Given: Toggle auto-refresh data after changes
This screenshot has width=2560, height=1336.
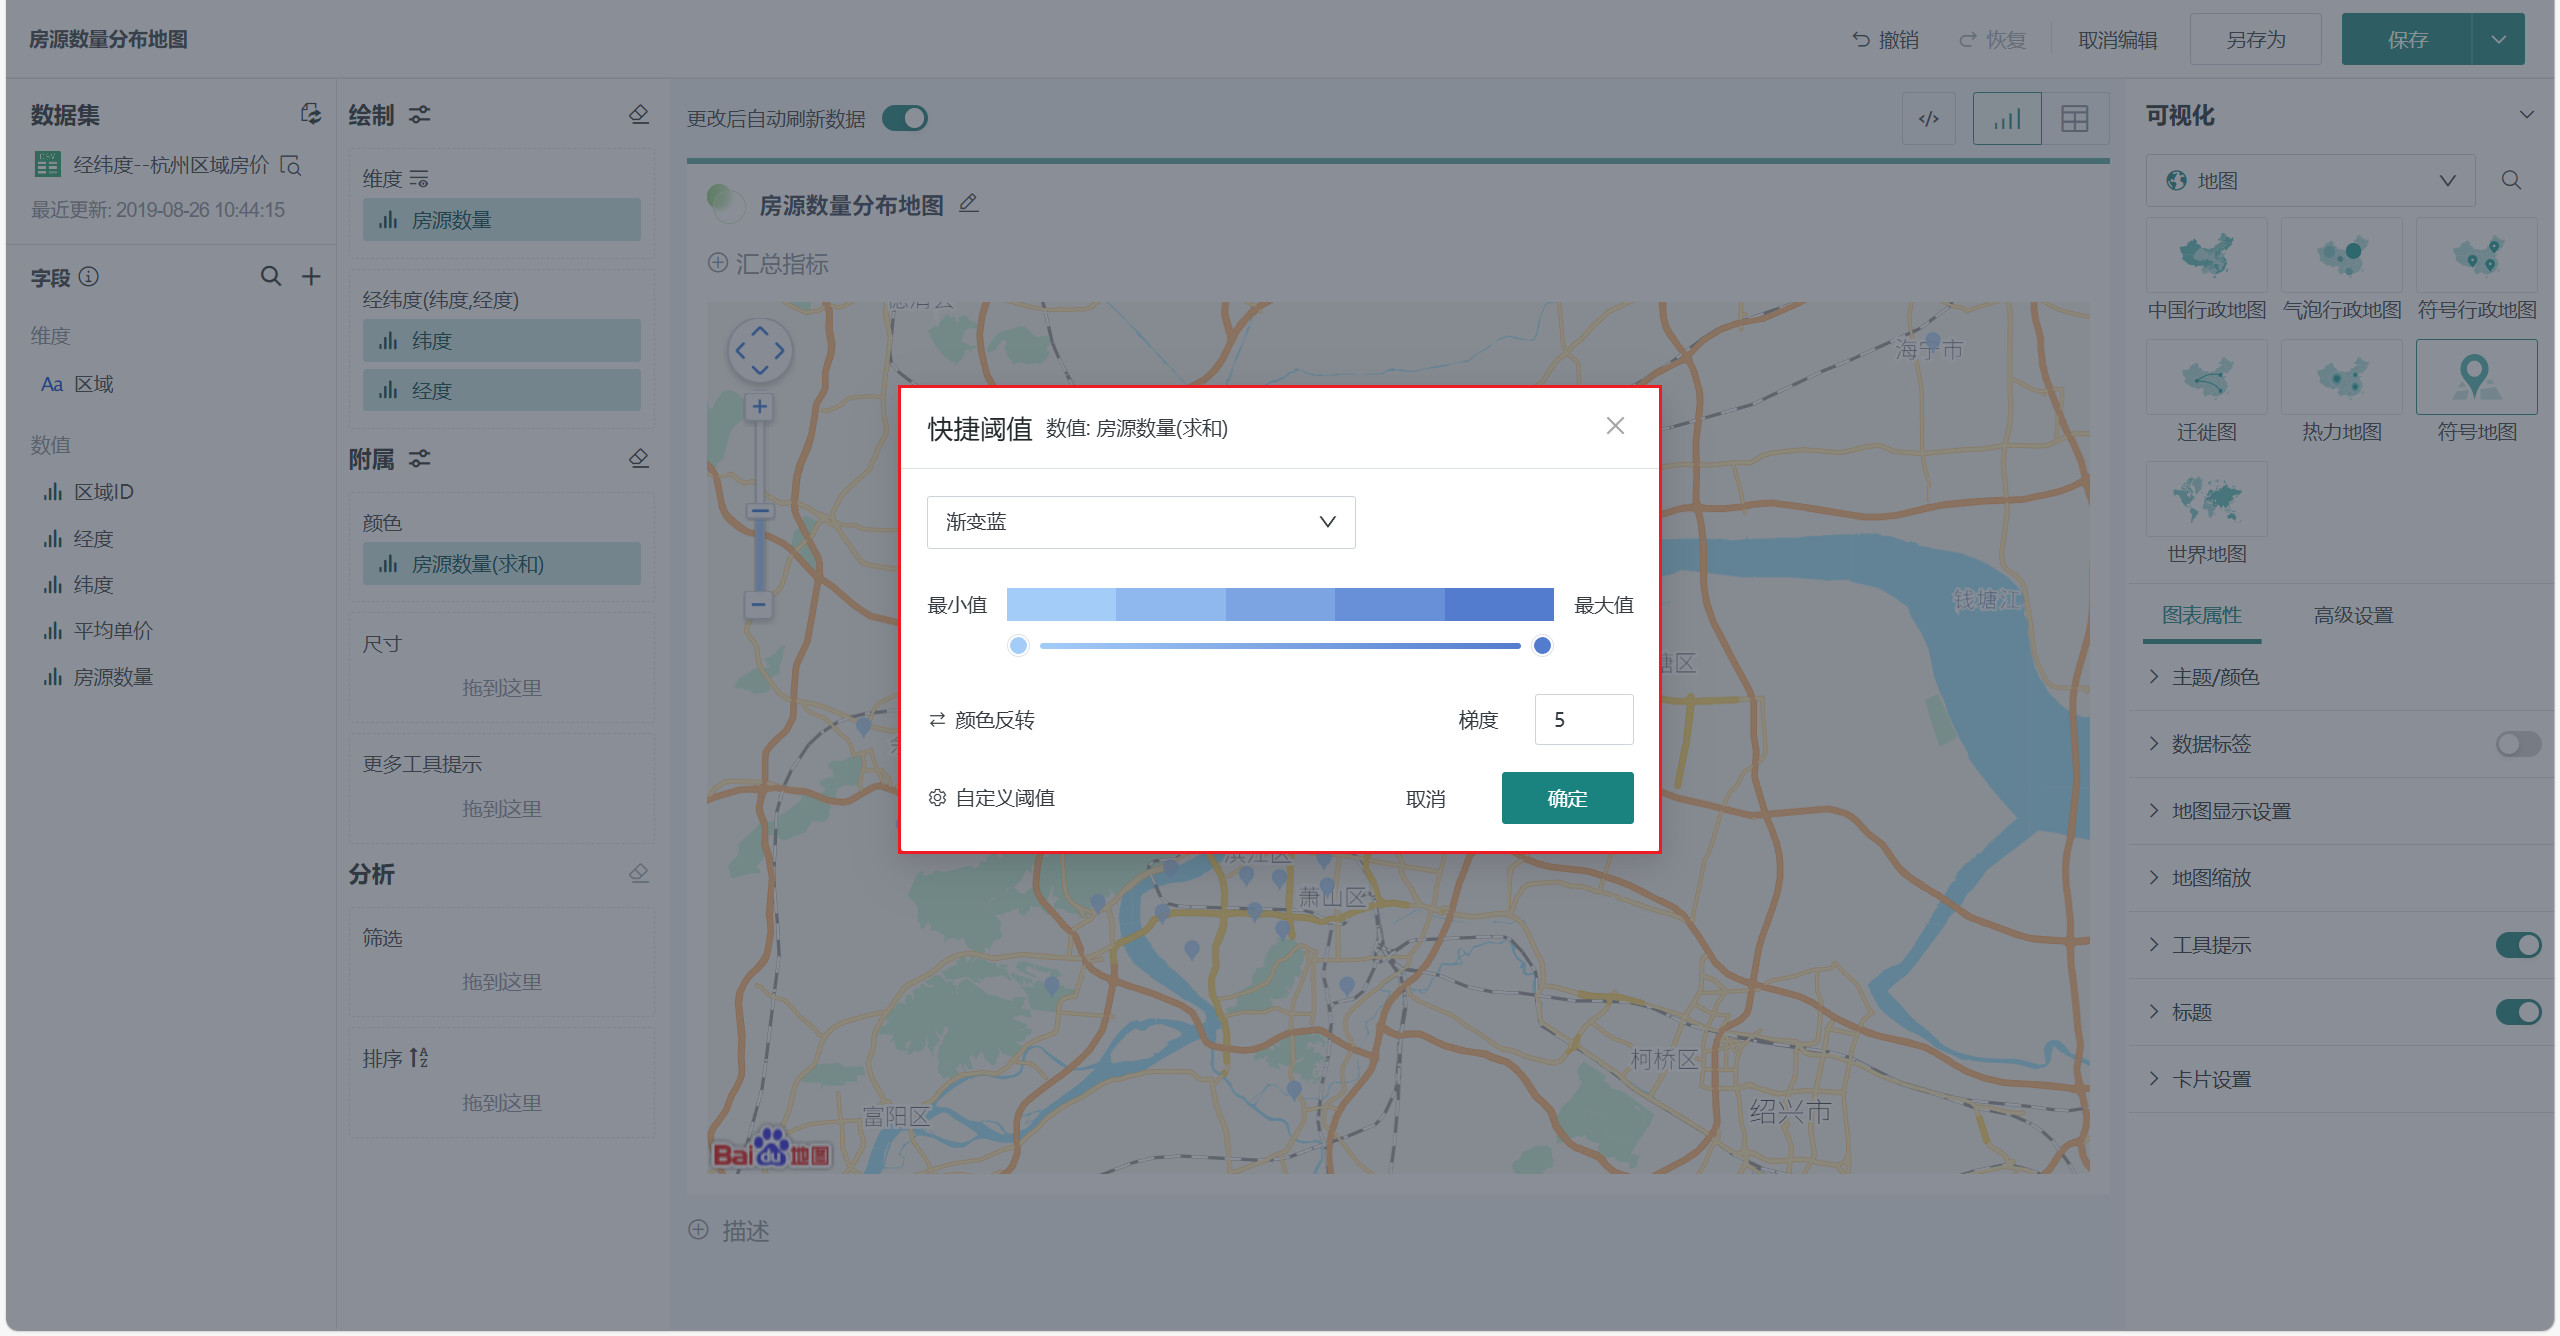Looking at the screenshot, I should point(905,119).
